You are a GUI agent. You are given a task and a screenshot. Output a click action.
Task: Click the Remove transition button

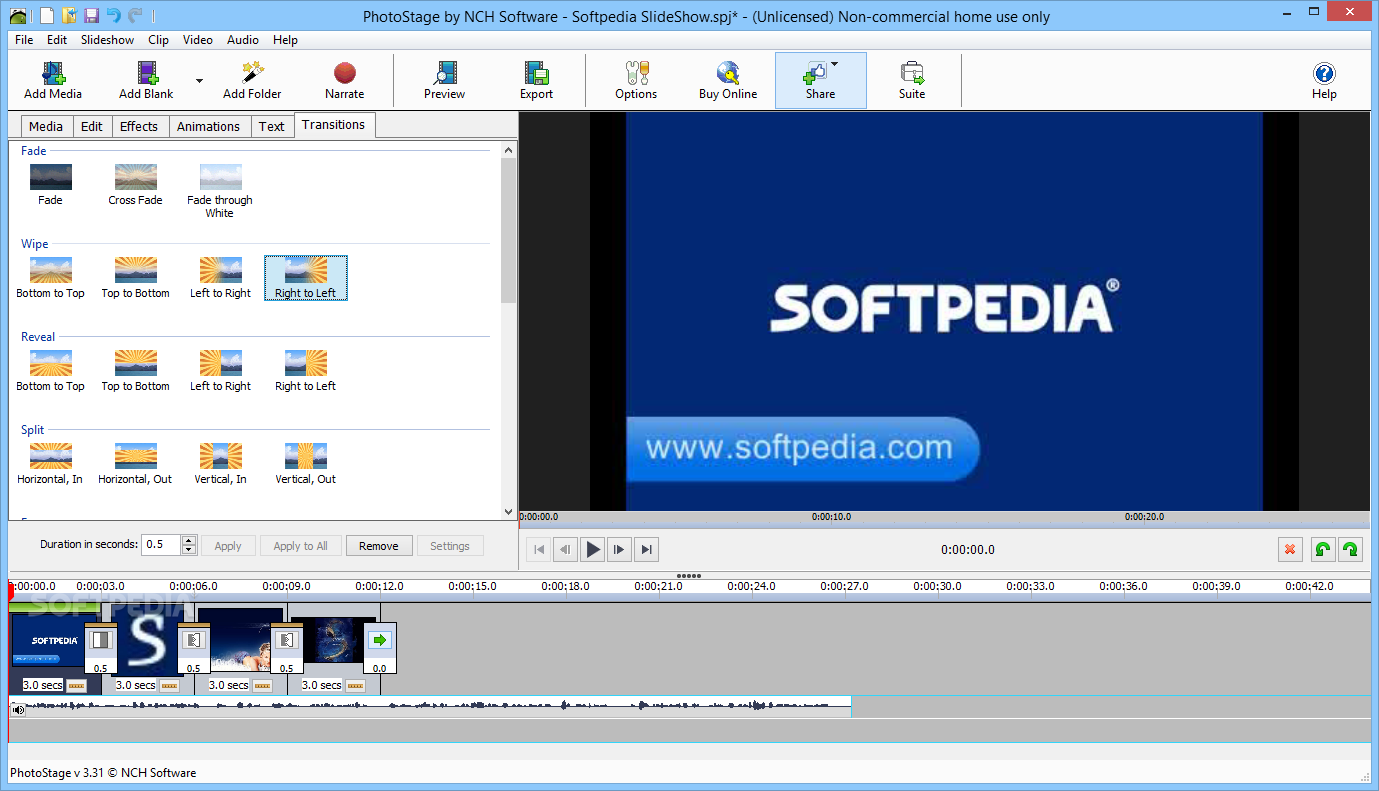click(379, 546)
